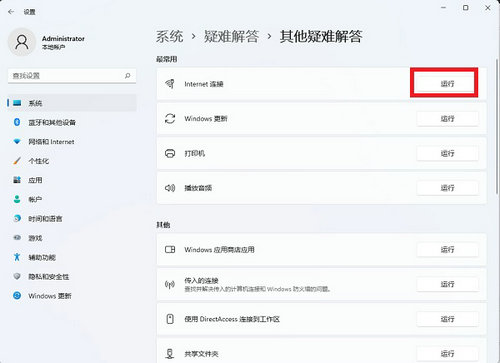Open the Administrator profile avatar
Screen dimensions: 500x363
coord(22,42)
